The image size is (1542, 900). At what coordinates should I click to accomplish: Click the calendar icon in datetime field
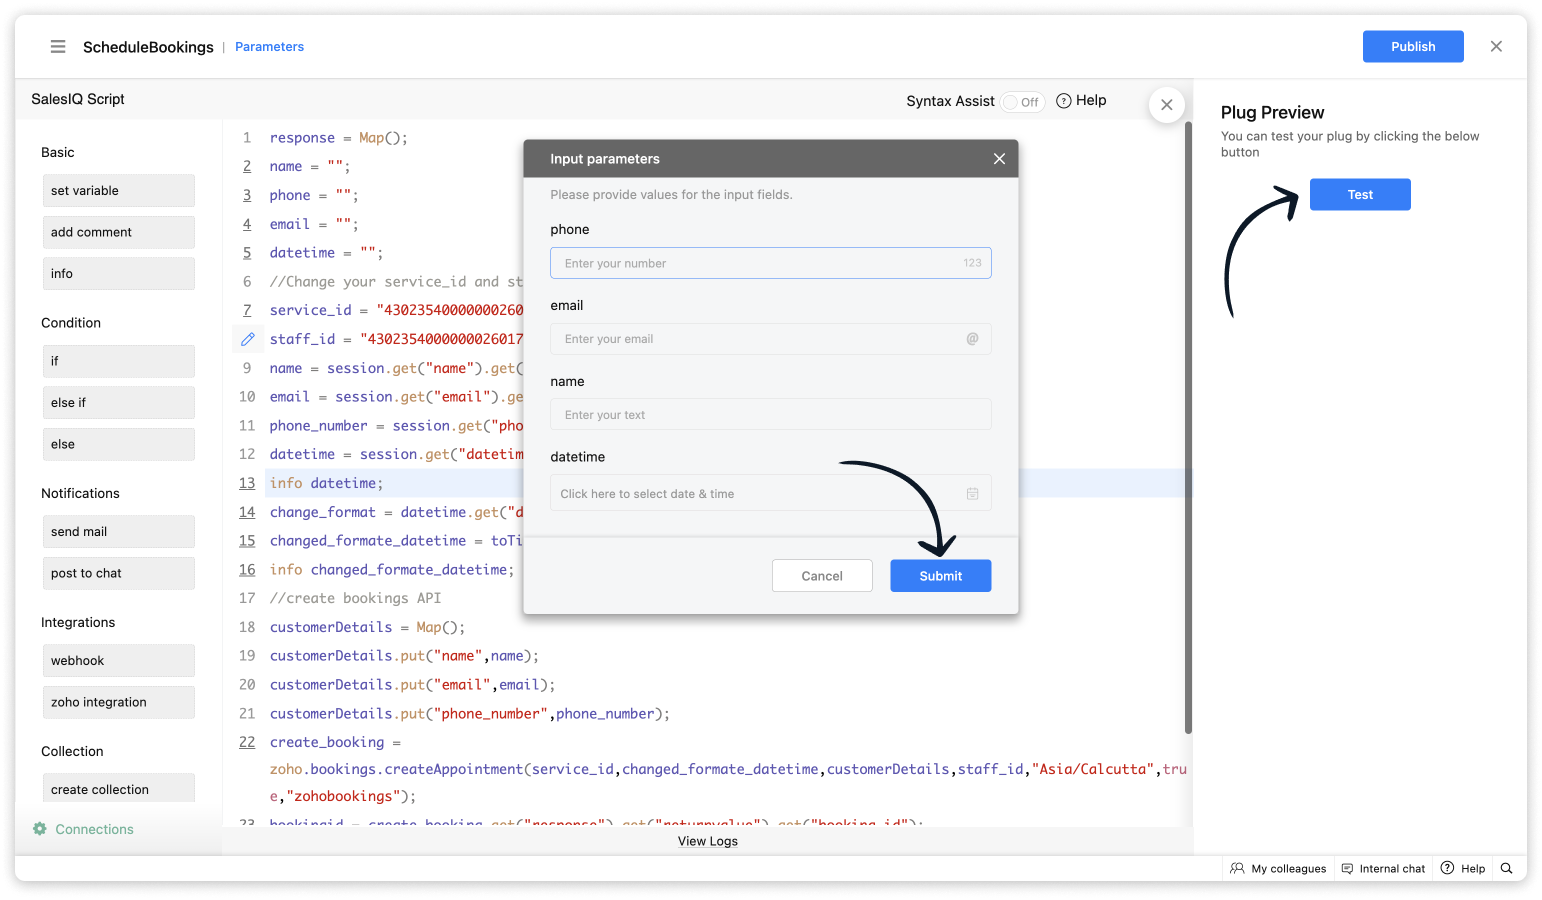pos(972,494)
